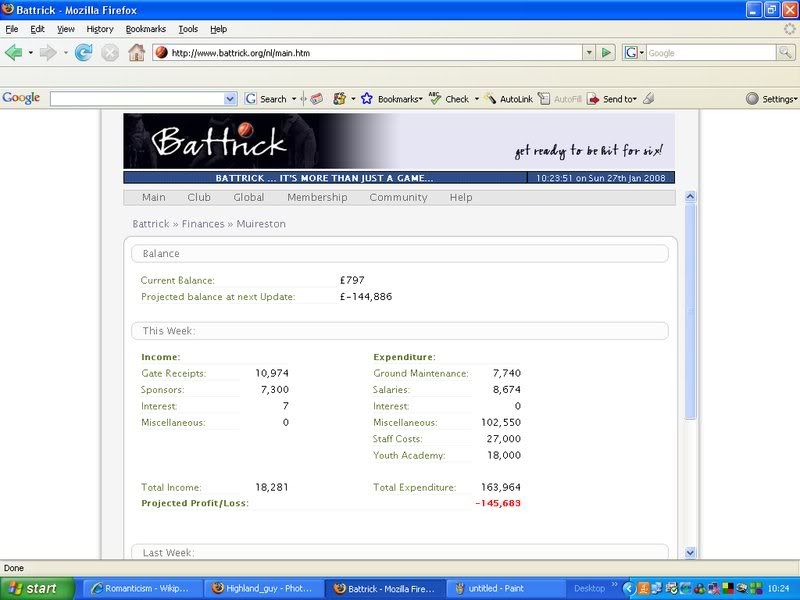Image resolution: width=800 pixels, height=600 pixels.
Task: Click the Muireston breadcrumb link
Action: 261,224
